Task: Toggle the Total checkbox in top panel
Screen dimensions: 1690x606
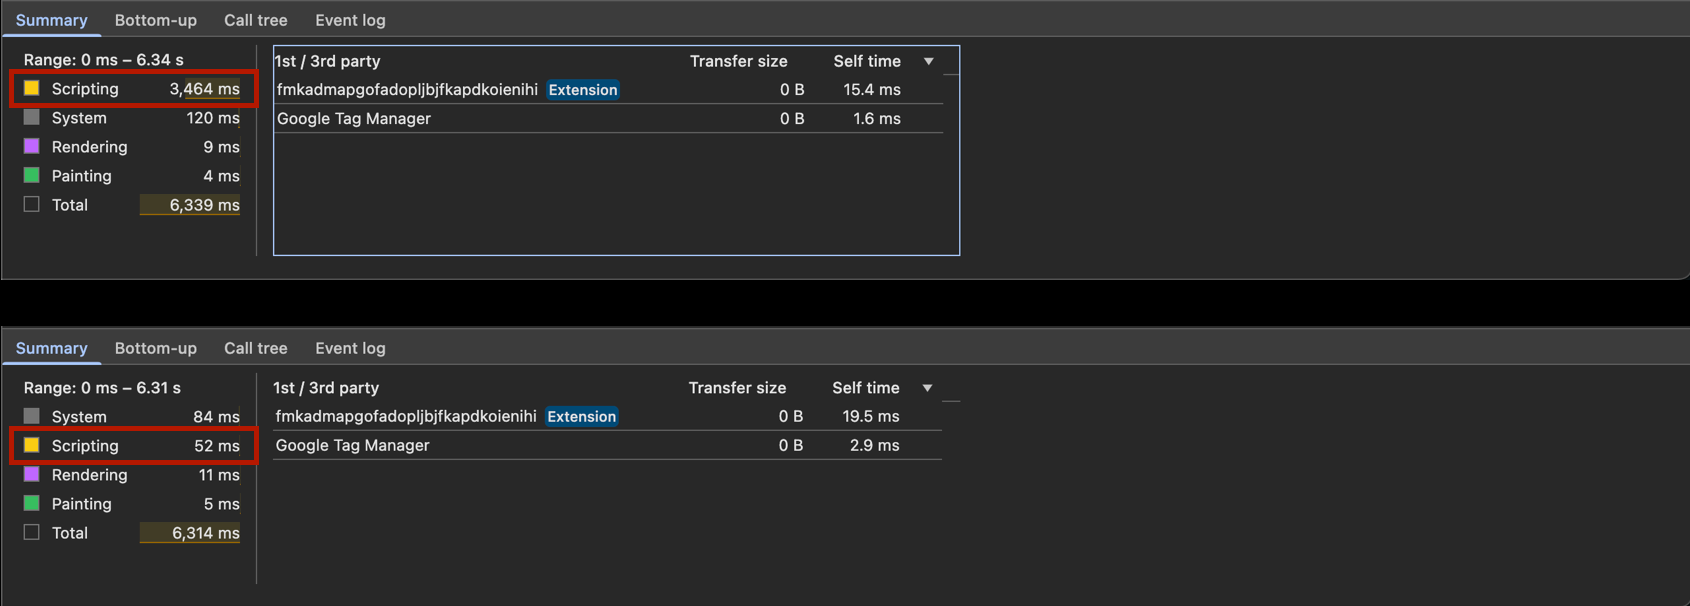Action: (x=32, y=205)
